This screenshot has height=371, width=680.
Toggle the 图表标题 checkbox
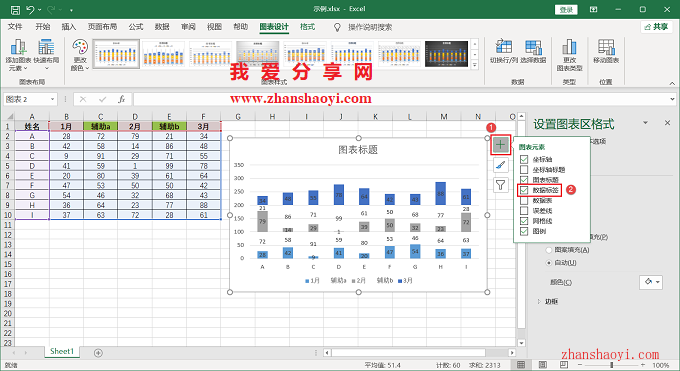tap(524, 180)
